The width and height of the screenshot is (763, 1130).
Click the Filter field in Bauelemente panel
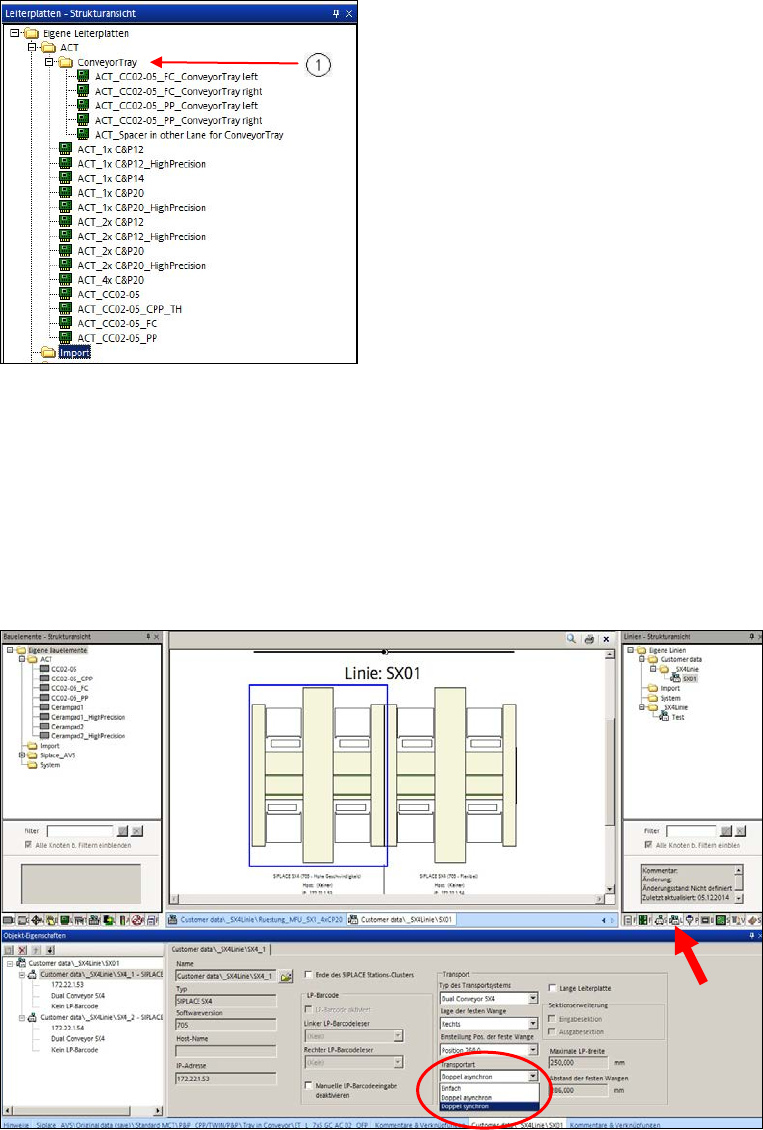pos(80,830)
